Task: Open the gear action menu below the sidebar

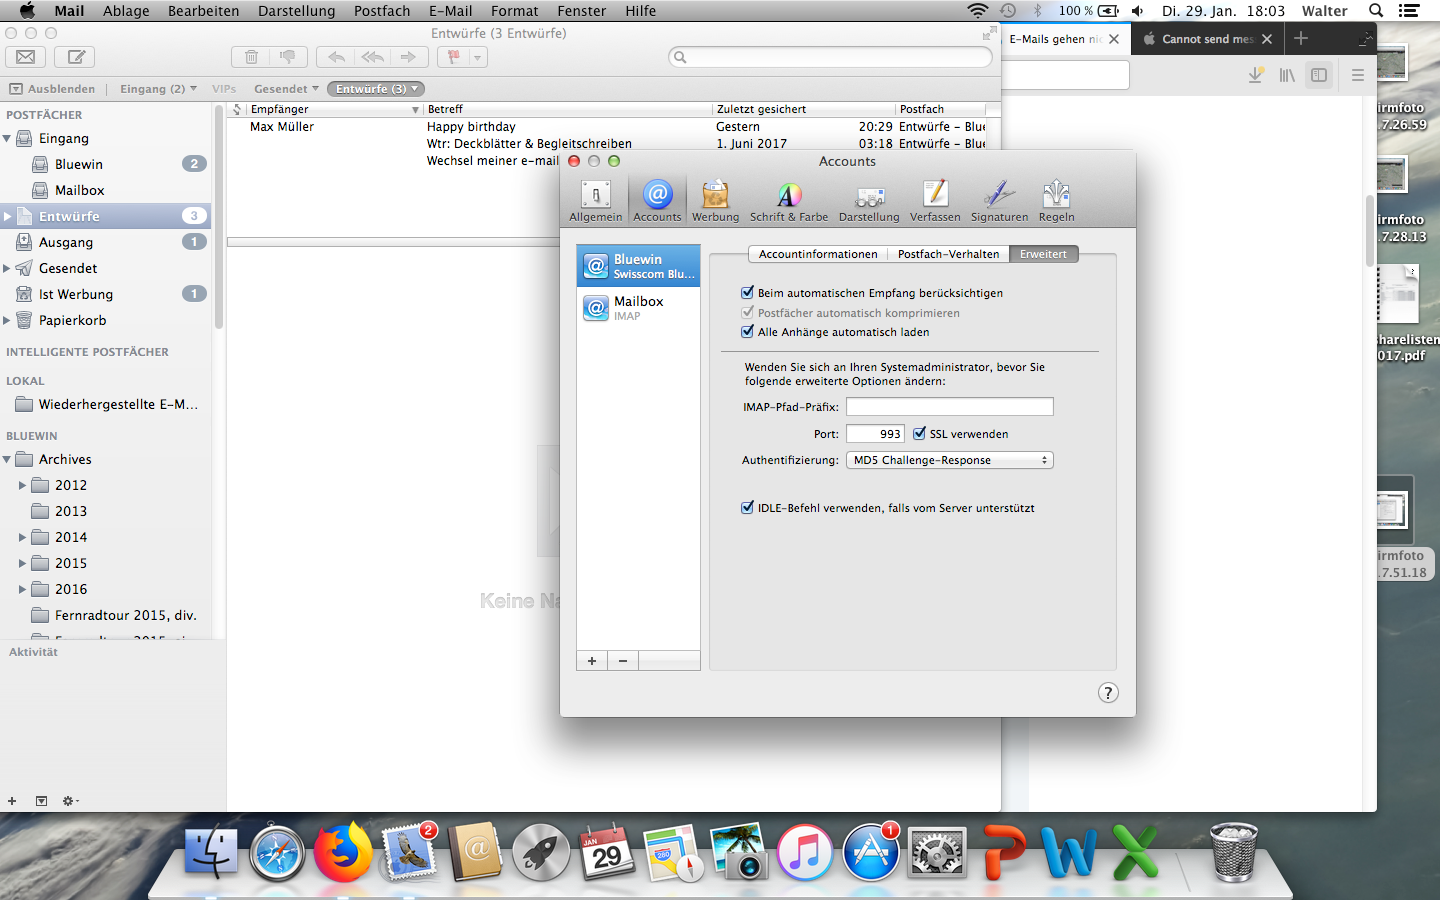Action: (x=70, y=801)
